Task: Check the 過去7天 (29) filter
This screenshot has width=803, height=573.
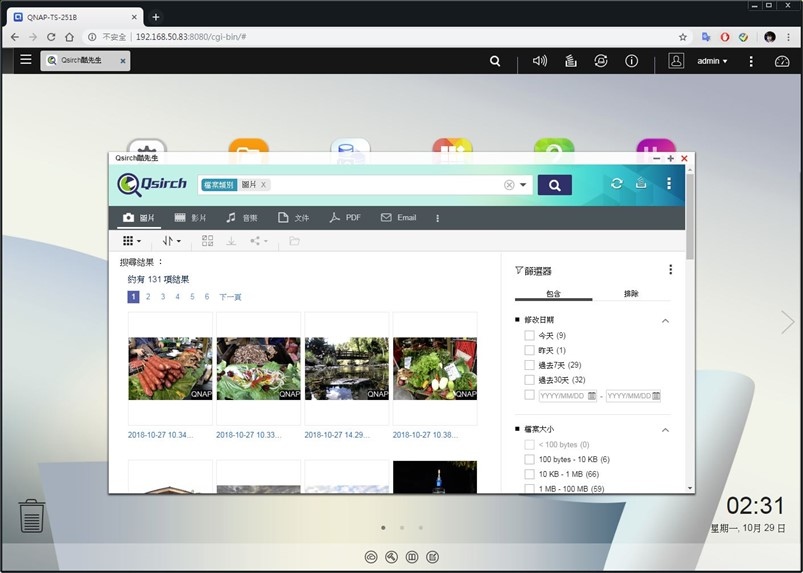Action: [x=529, y=365]
